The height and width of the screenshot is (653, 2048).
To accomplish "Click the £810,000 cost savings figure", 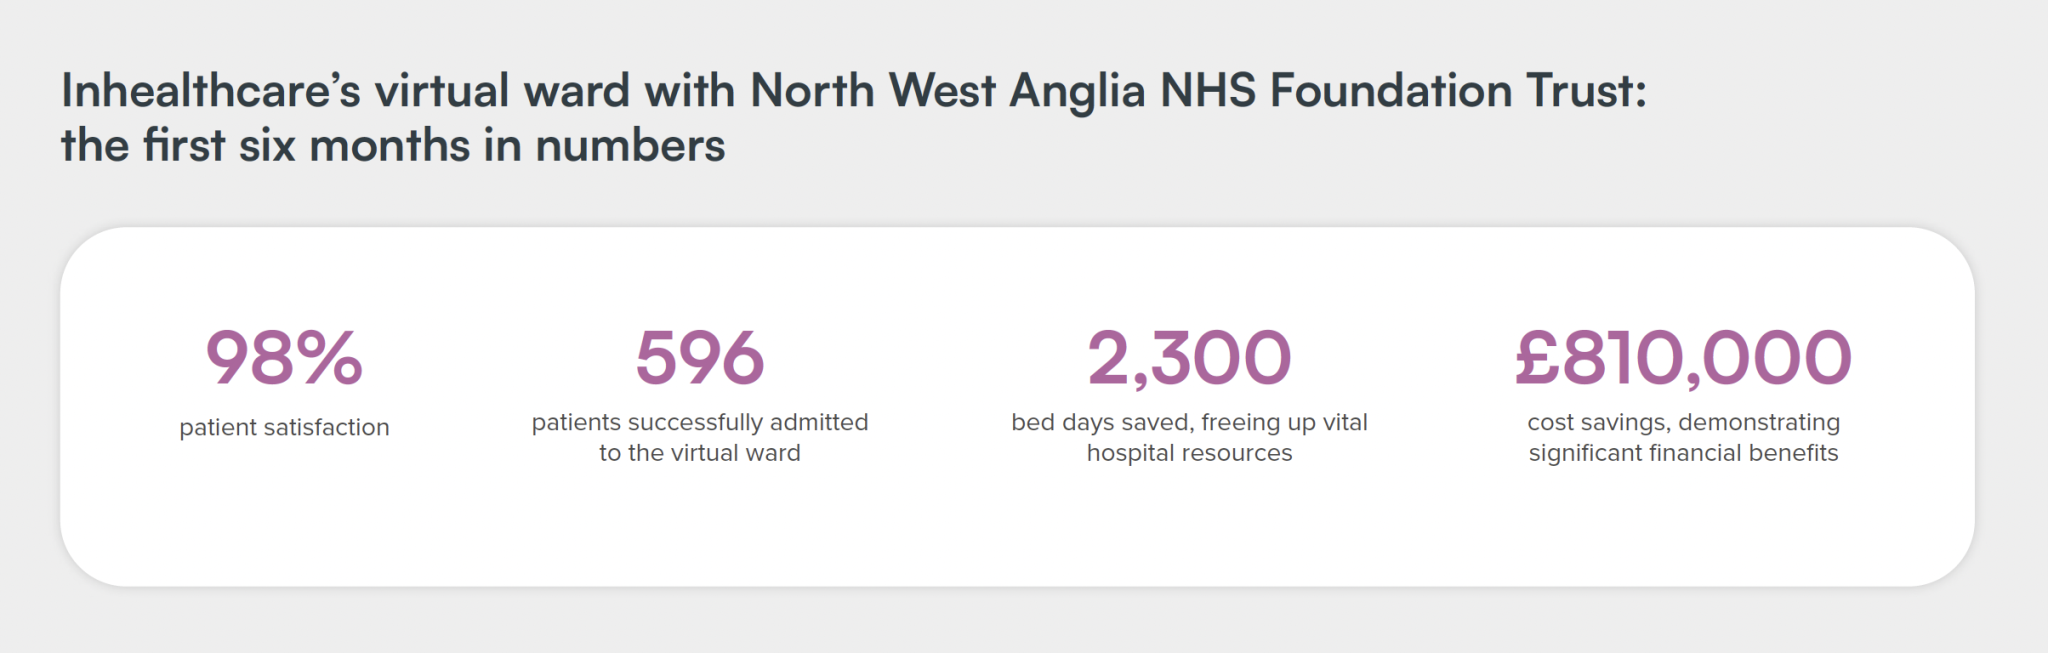I will (1683, 358).
